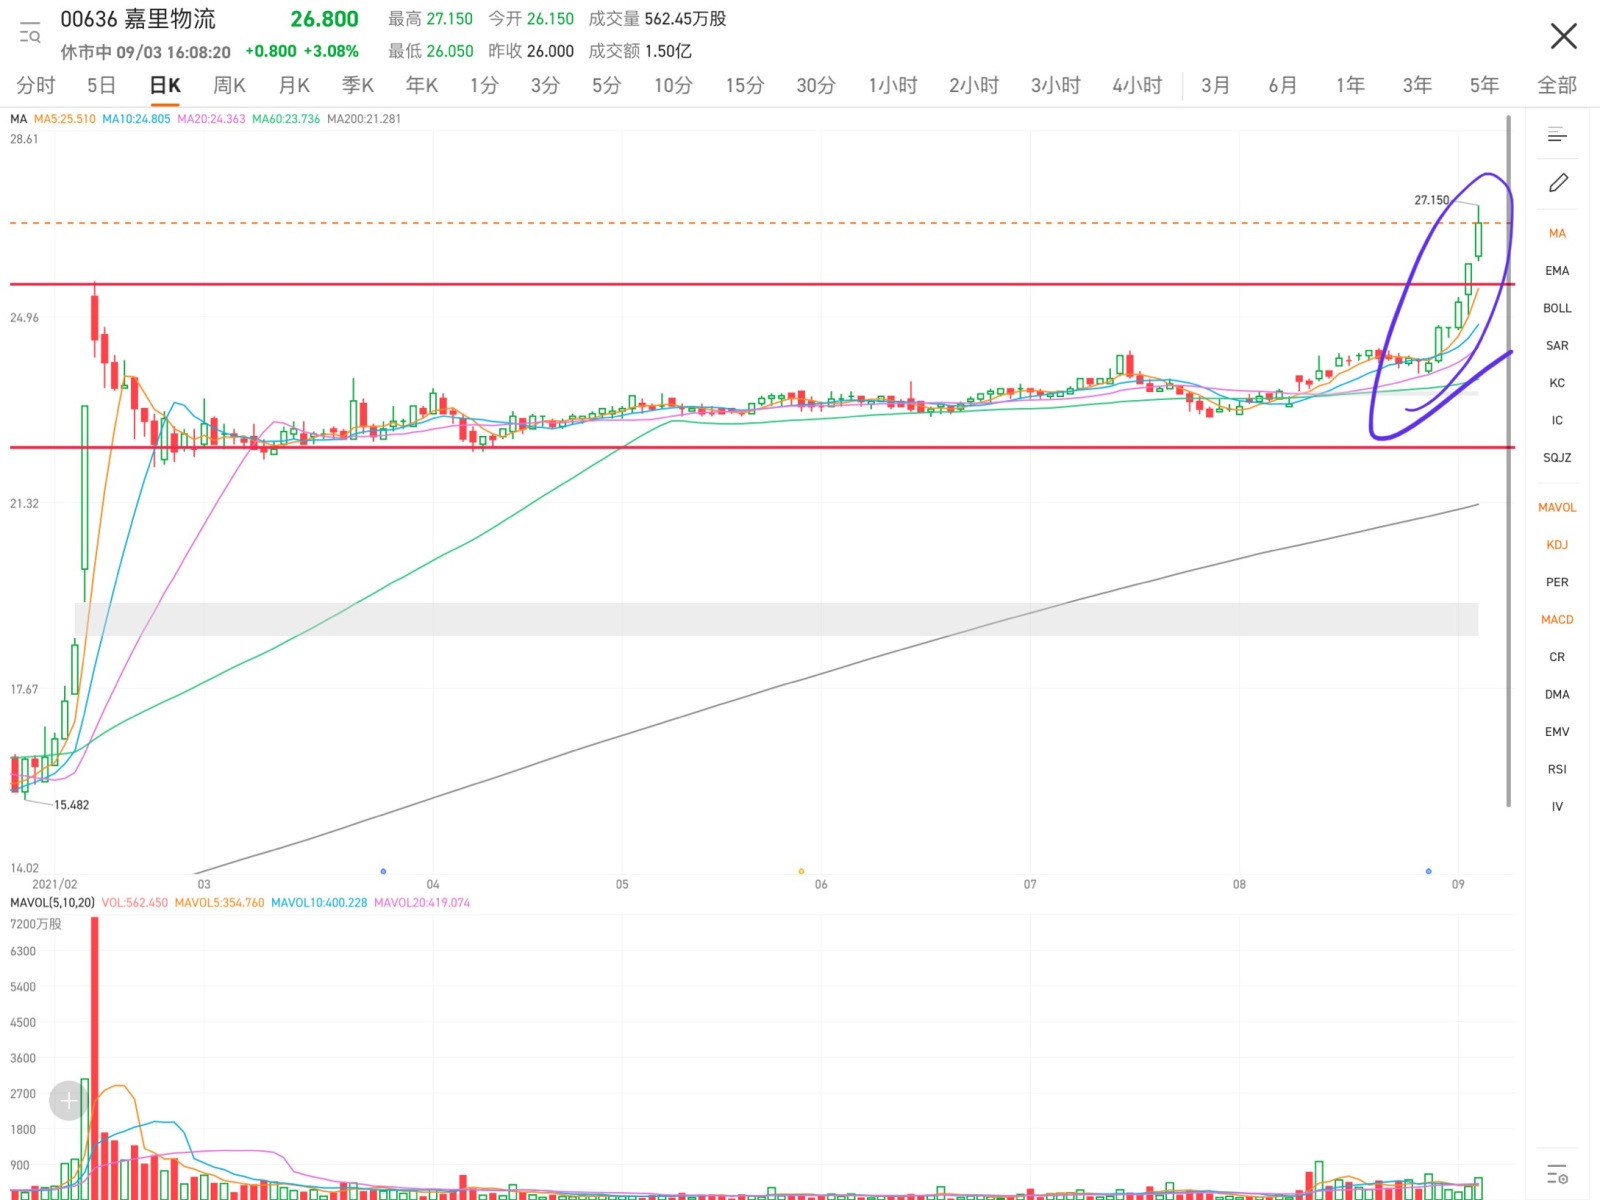The width and height of the screenshot is (1600, 1200).
Task: Select the 1分 one-minute interval
Action: (484, 85)
